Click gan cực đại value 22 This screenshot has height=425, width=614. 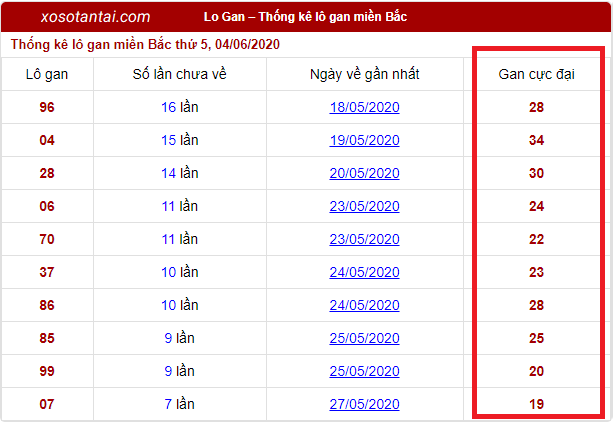pos(536,239)
